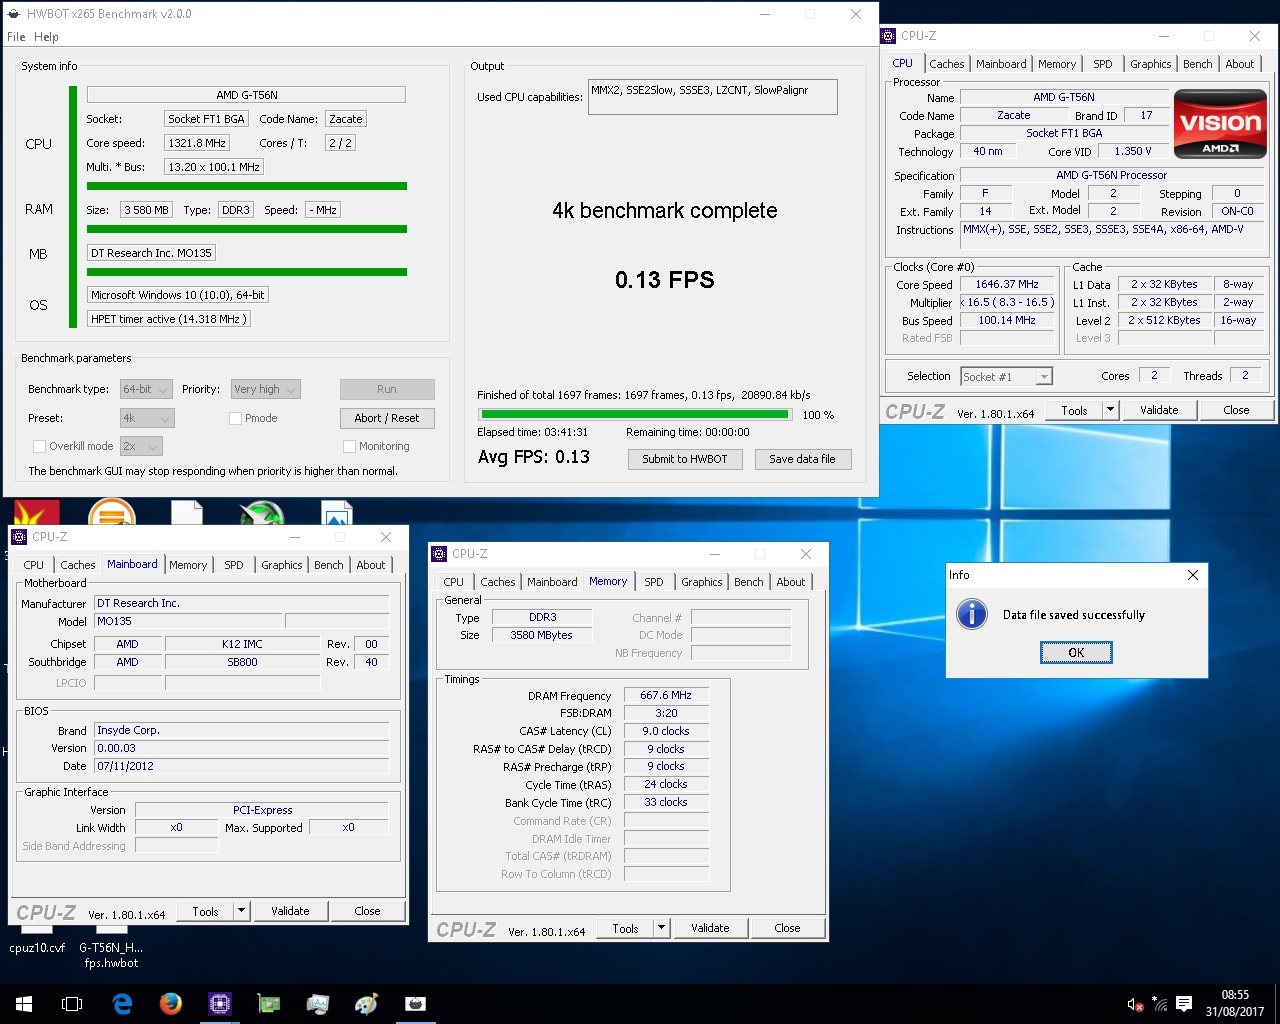Image resolution: width=1280 pixels, height=1024 pixels.
Task: Open the Benchmark type 64-bit dropdown
Action: (x=146, y=389)
